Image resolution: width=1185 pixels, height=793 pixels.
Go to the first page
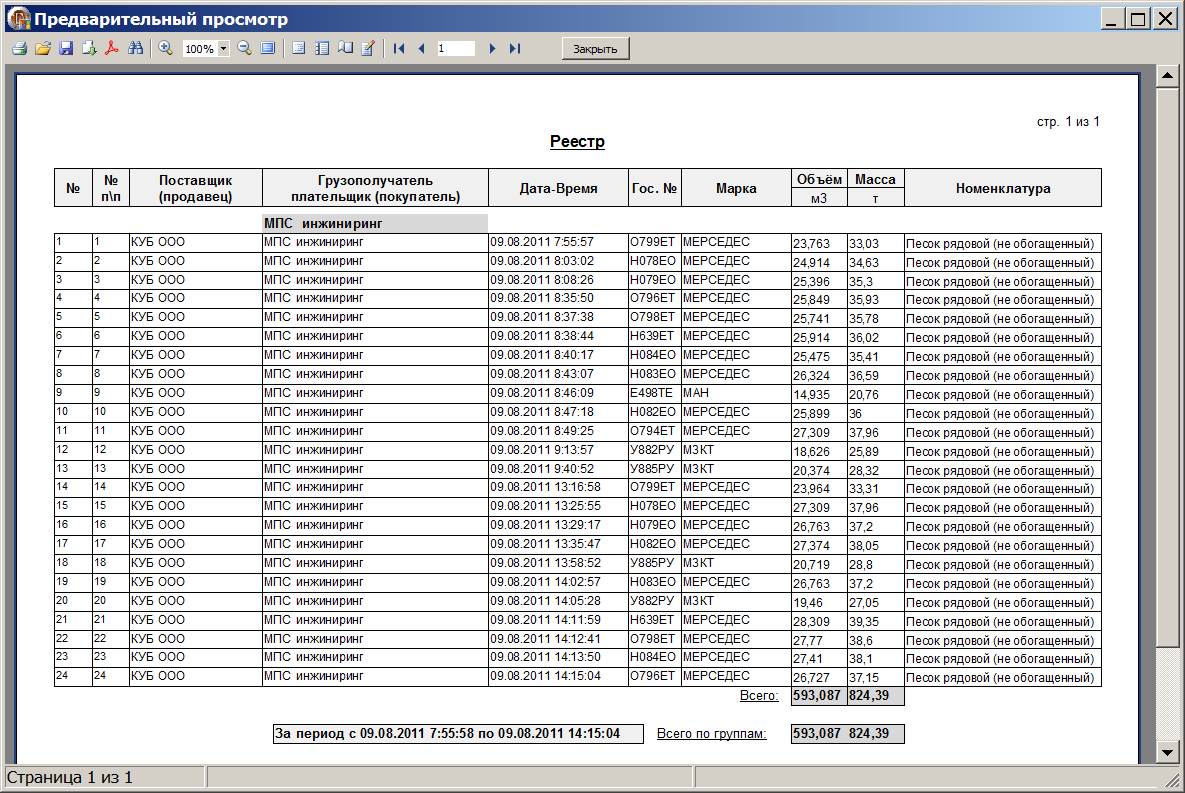coord(399,48)
